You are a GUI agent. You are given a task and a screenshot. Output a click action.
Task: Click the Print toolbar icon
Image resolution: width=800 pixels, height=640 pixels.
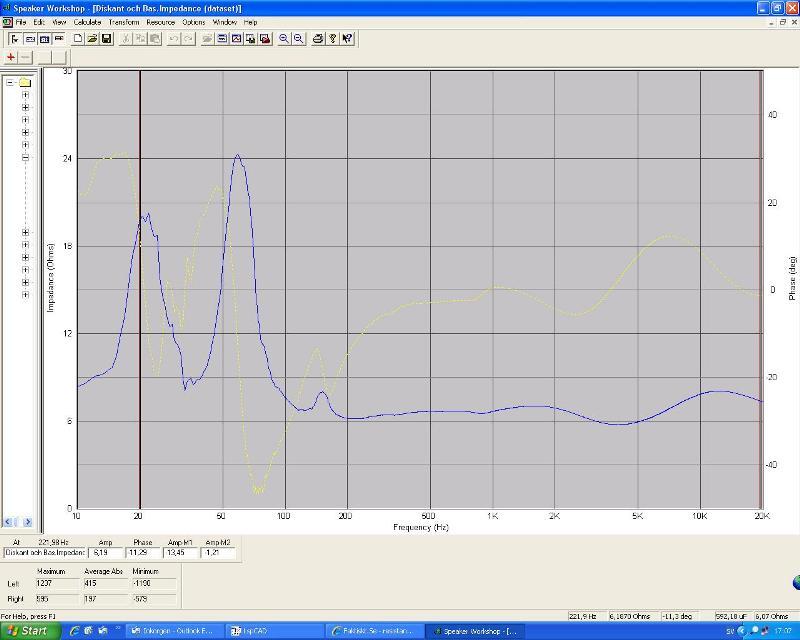(318, 39)
